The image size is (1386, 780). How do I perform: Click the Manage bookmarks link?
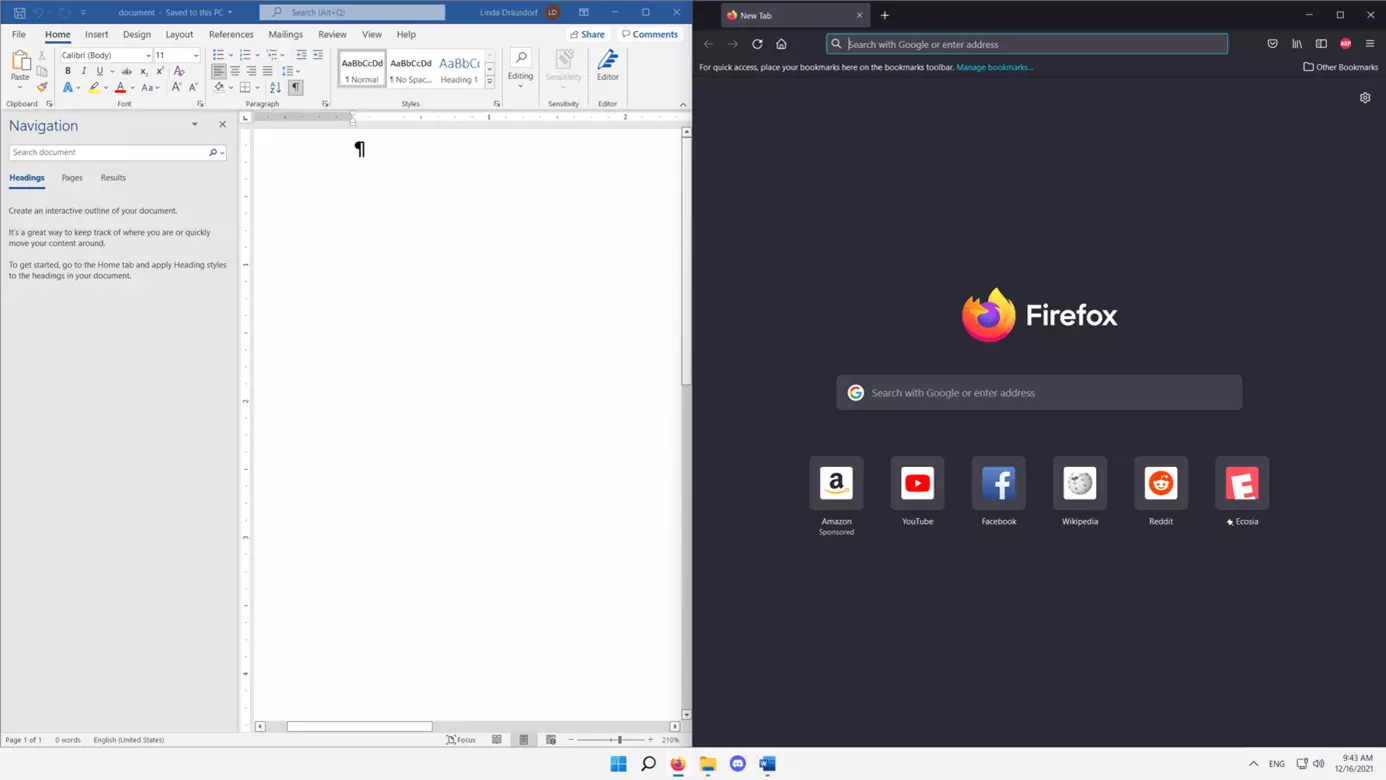(x=994, y=67)
